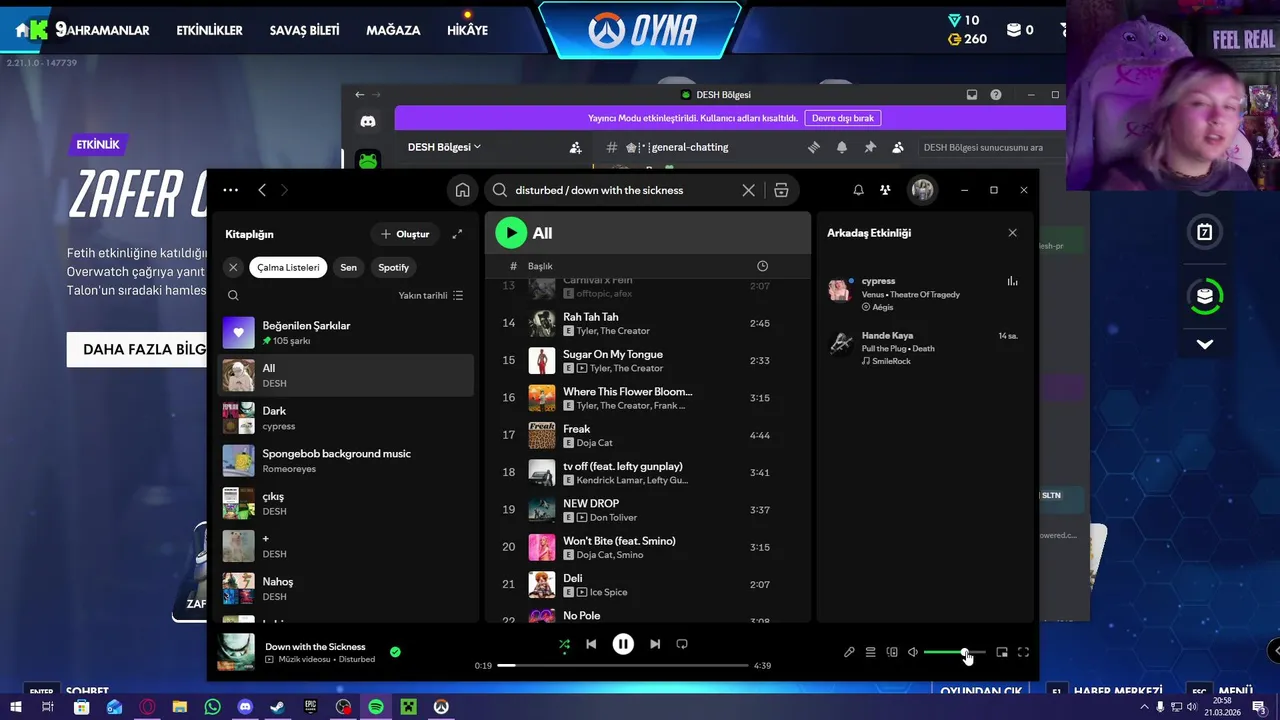
Task: Click the Spotify search input field
Action: [x=625, y=190]
